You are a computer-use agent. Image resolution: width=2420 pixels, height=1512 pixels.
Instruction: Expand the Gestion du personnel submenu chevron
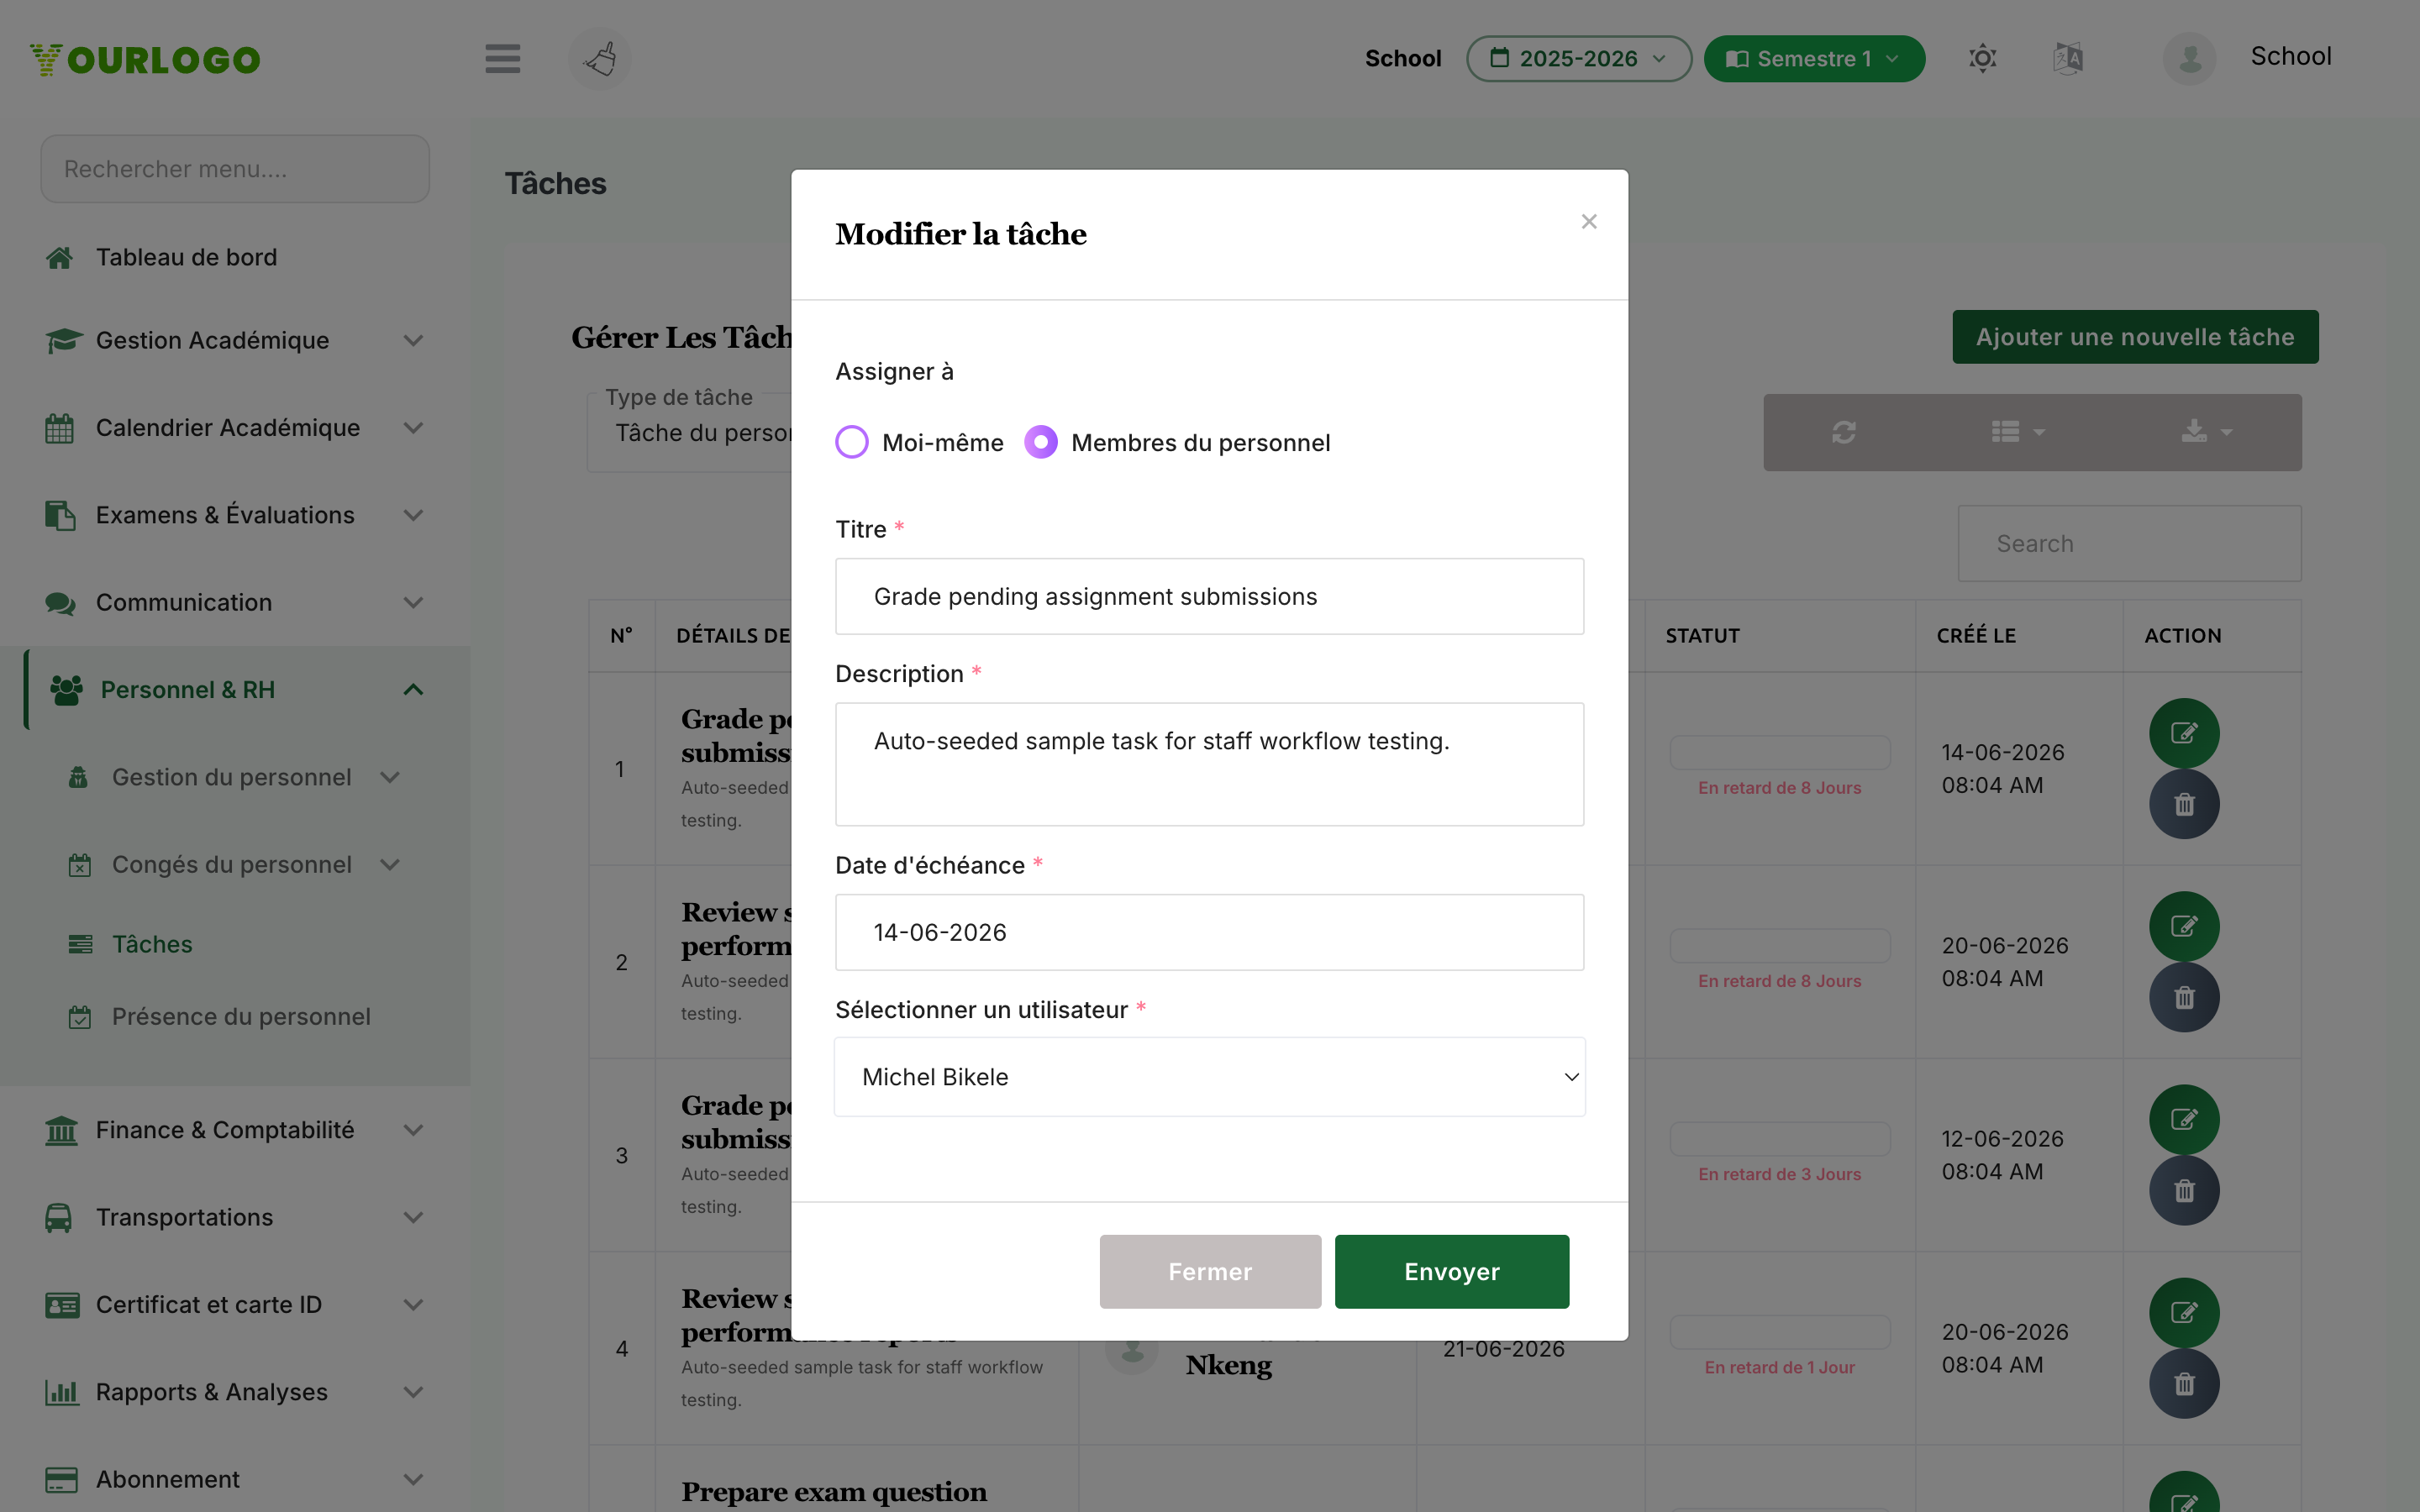click(x=390, y=777)
